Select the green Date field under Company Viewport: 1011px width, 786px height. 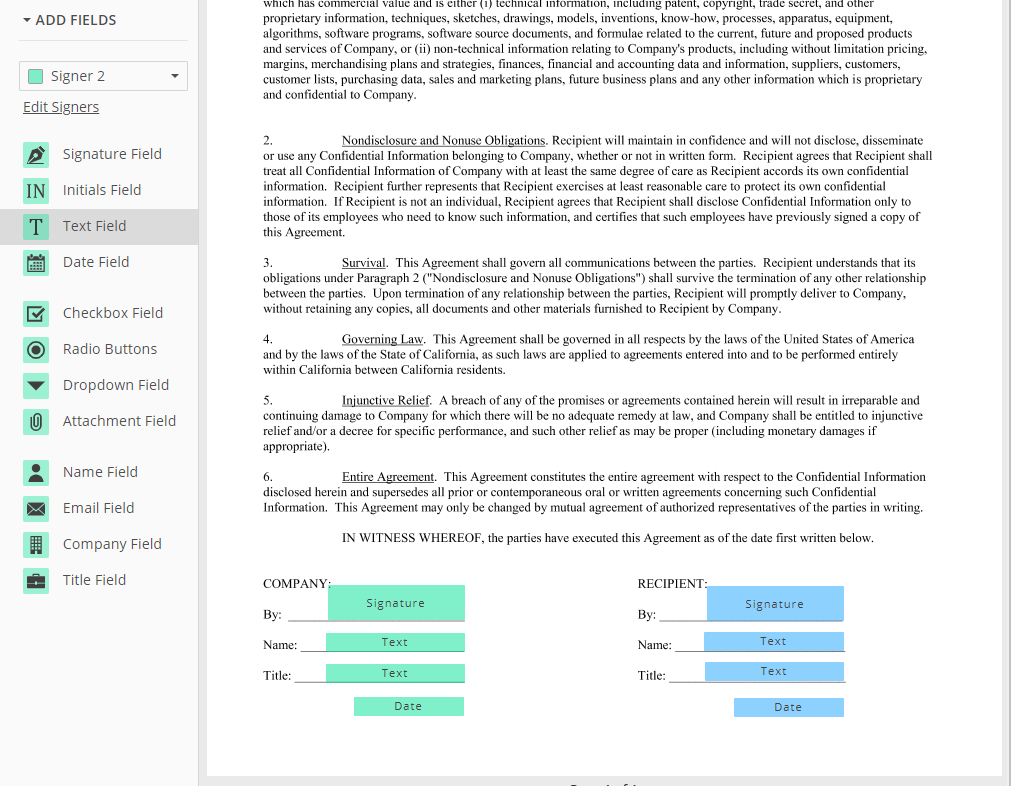point(409,707)
